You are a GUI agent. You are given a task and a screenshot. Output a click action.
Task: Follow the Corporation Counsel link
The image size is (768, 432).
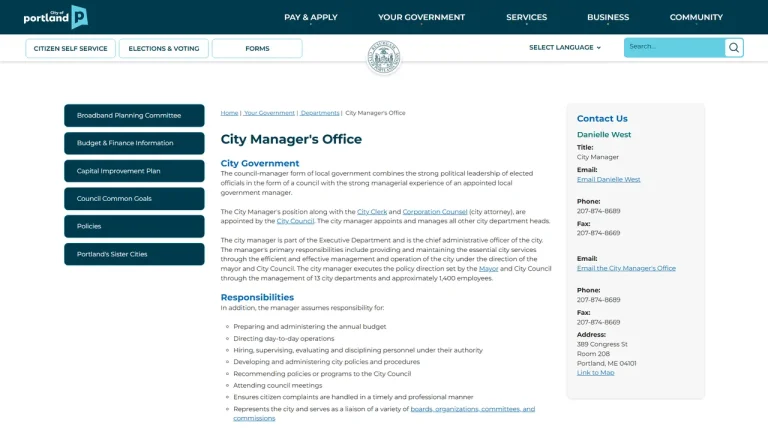coord(435,212)
